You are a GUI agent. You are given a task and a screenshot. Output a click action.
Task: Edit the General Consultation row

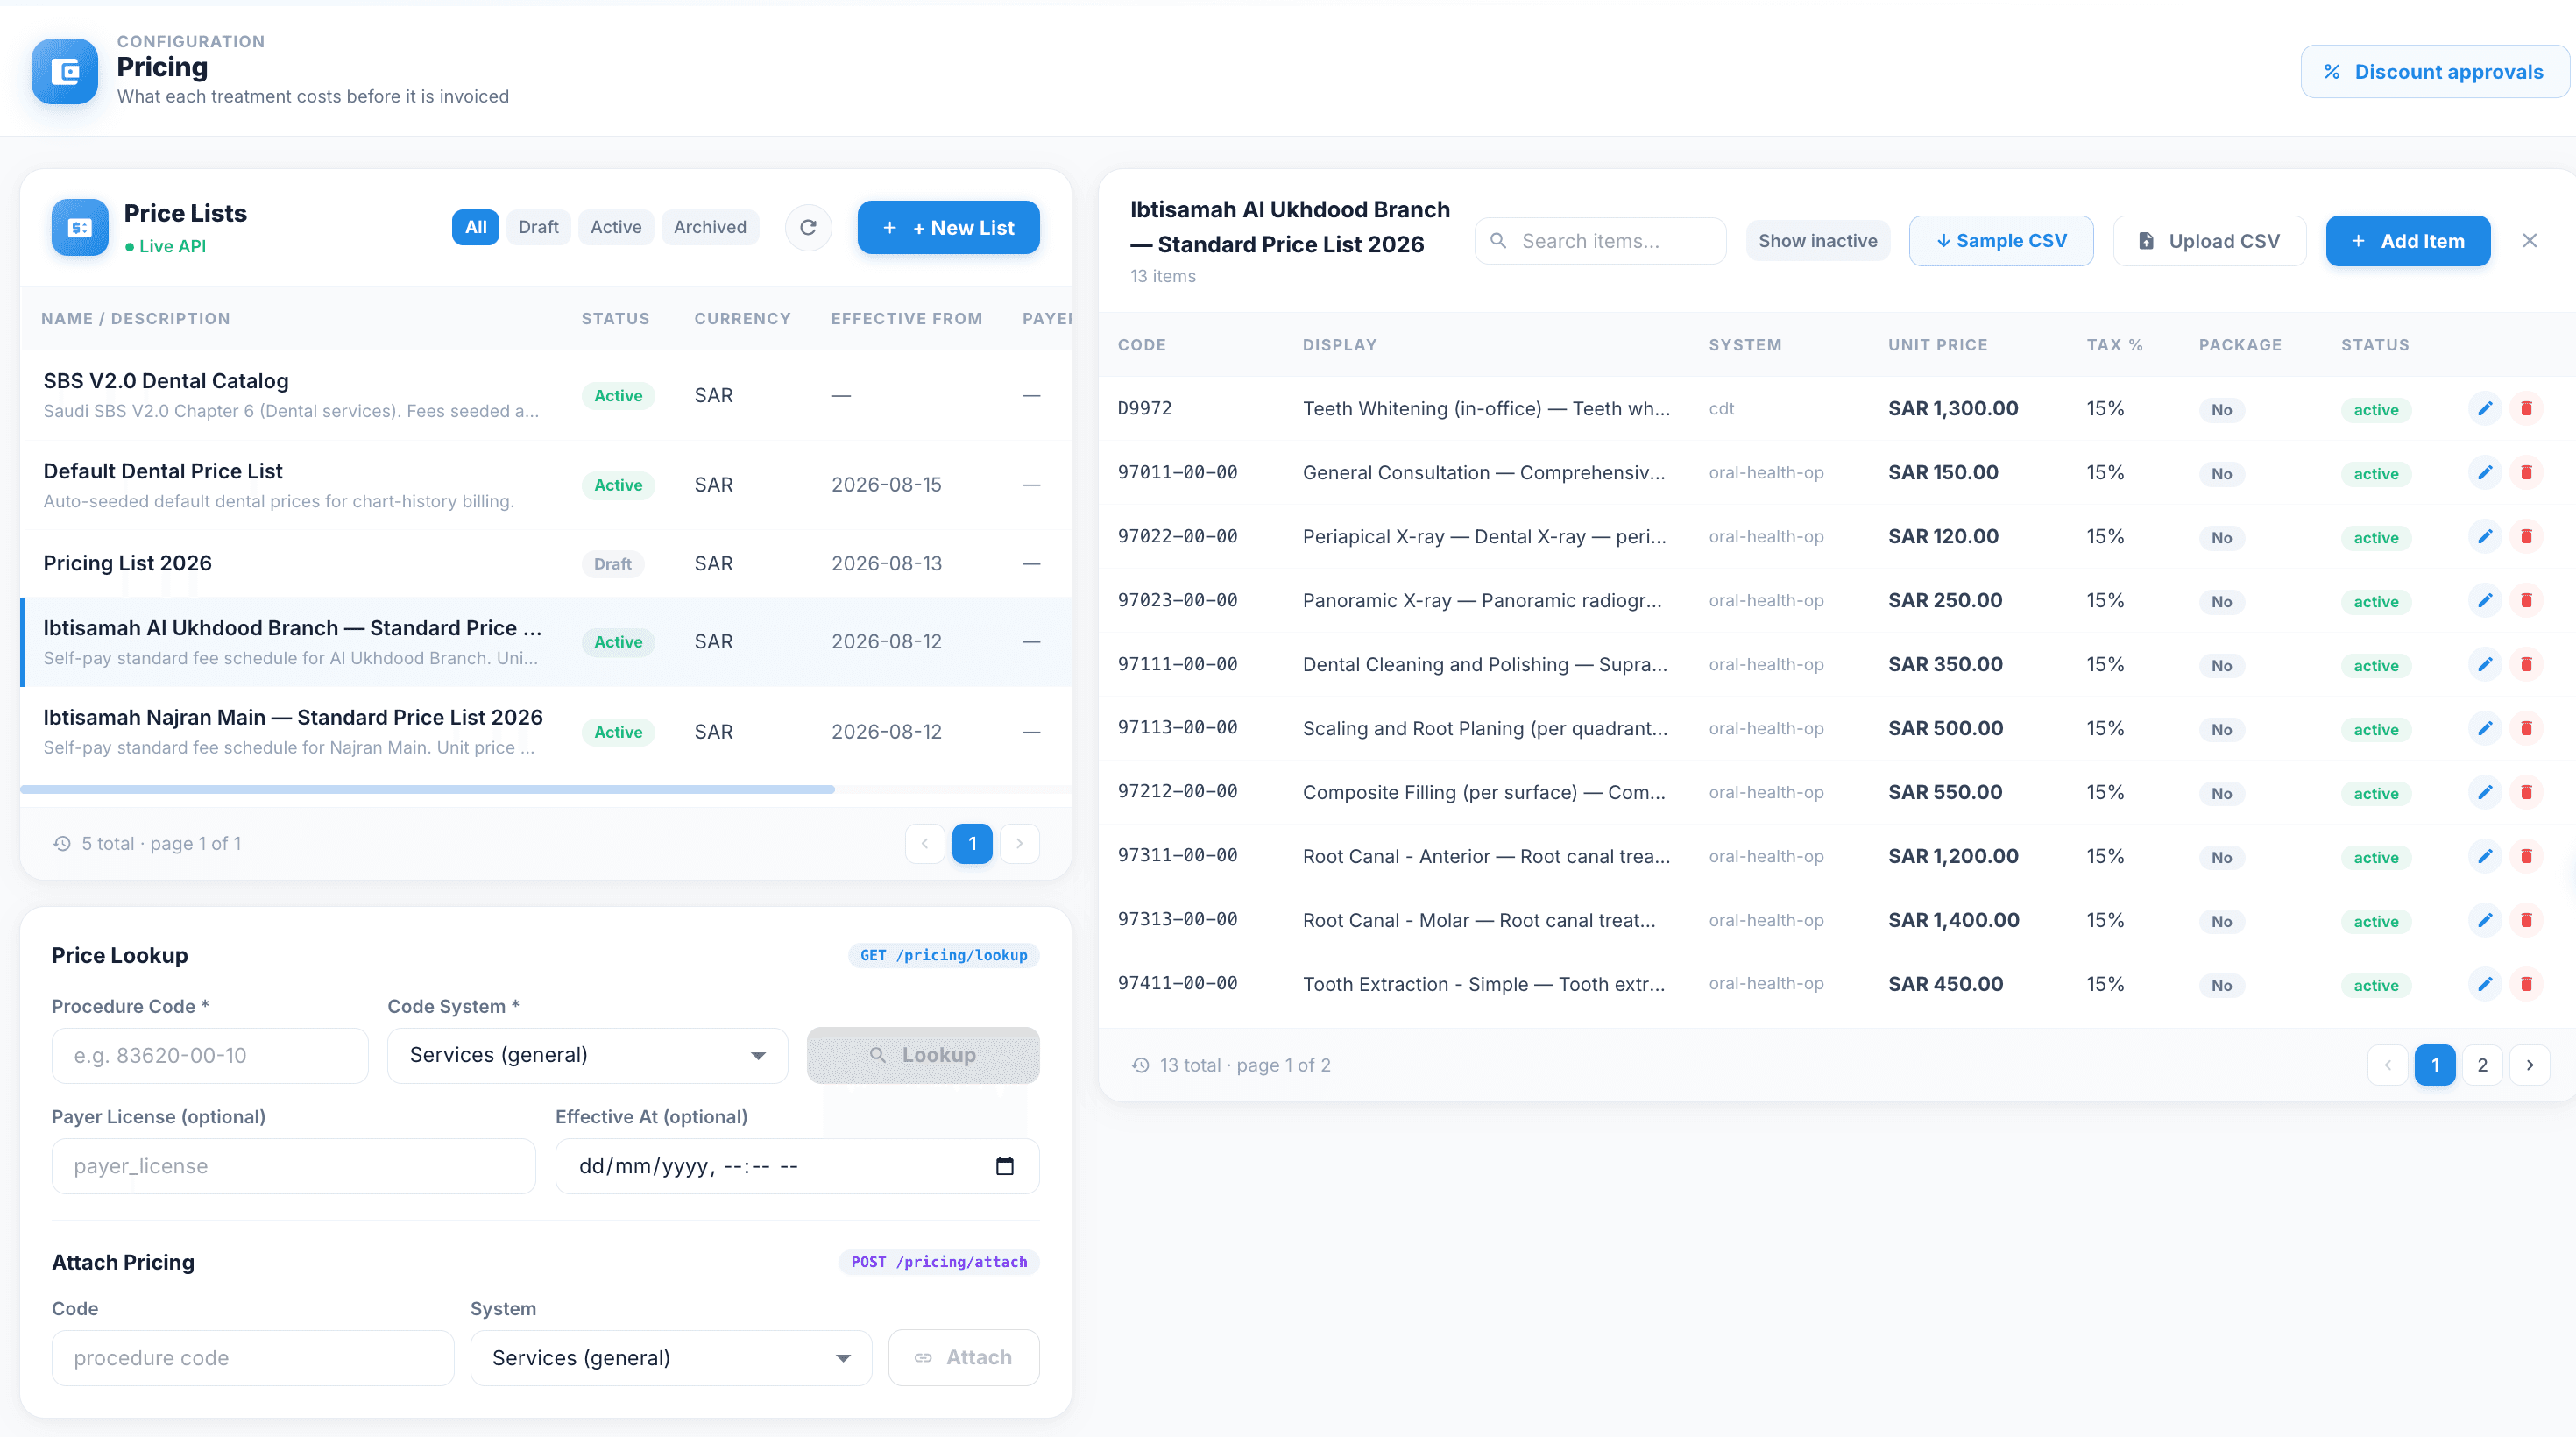(2485, 472)
